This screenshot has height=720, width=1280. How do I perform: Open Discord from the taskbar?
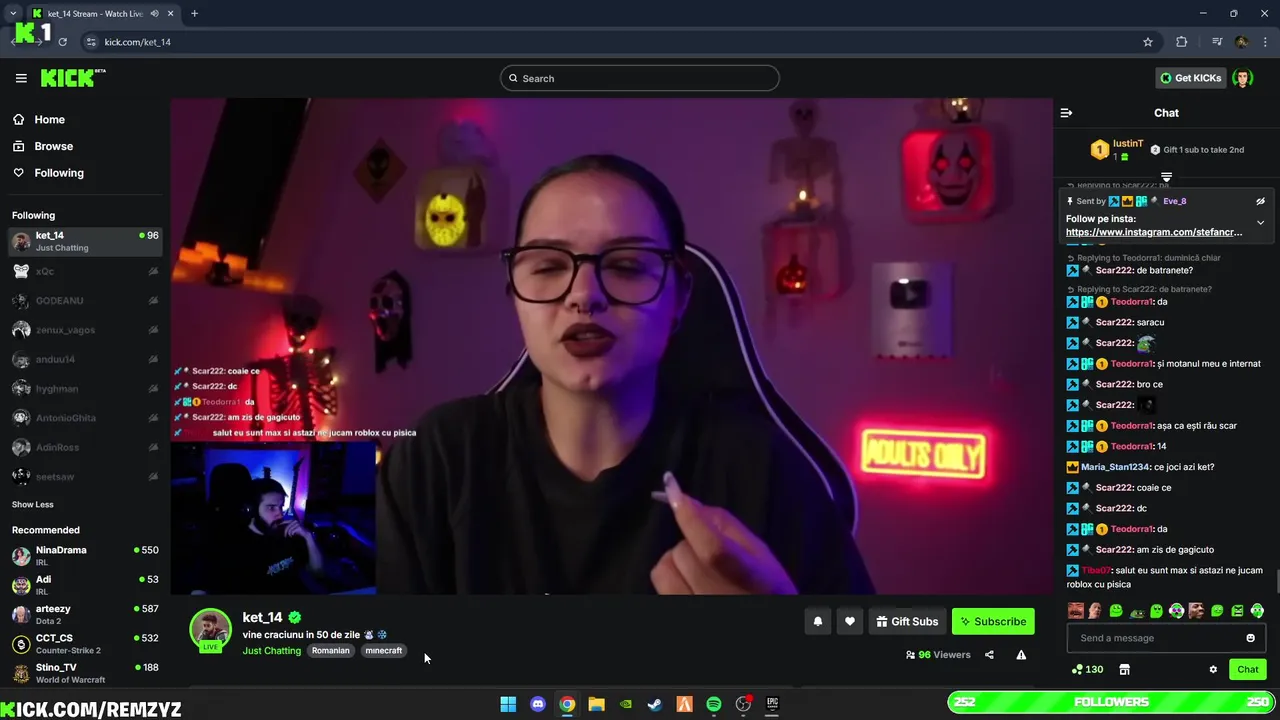tap(538, 704)
